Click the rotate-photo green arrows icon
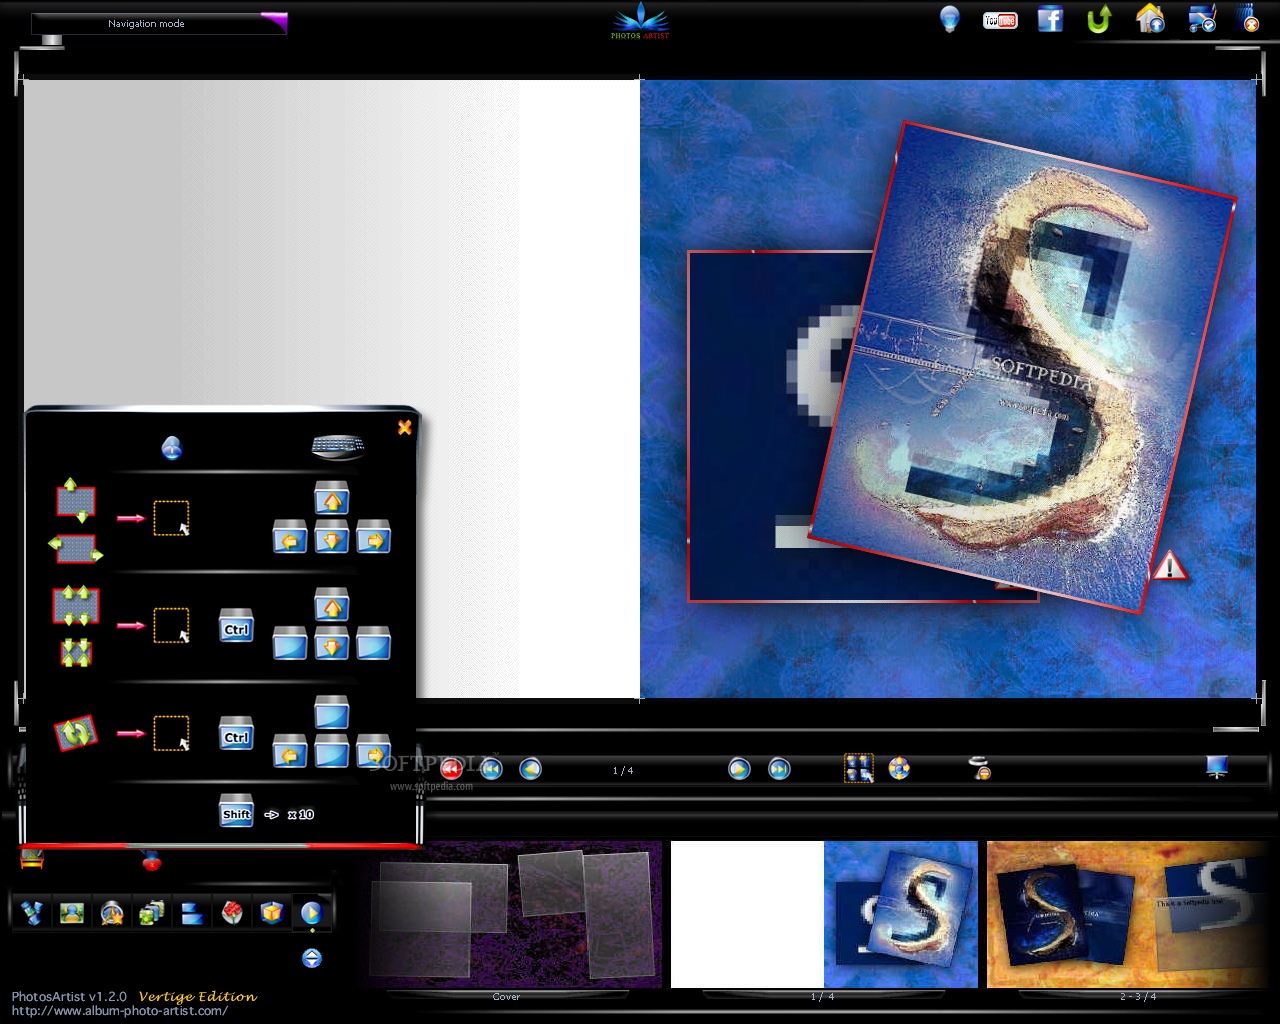1280x1024 pixels. pos(76,733)
